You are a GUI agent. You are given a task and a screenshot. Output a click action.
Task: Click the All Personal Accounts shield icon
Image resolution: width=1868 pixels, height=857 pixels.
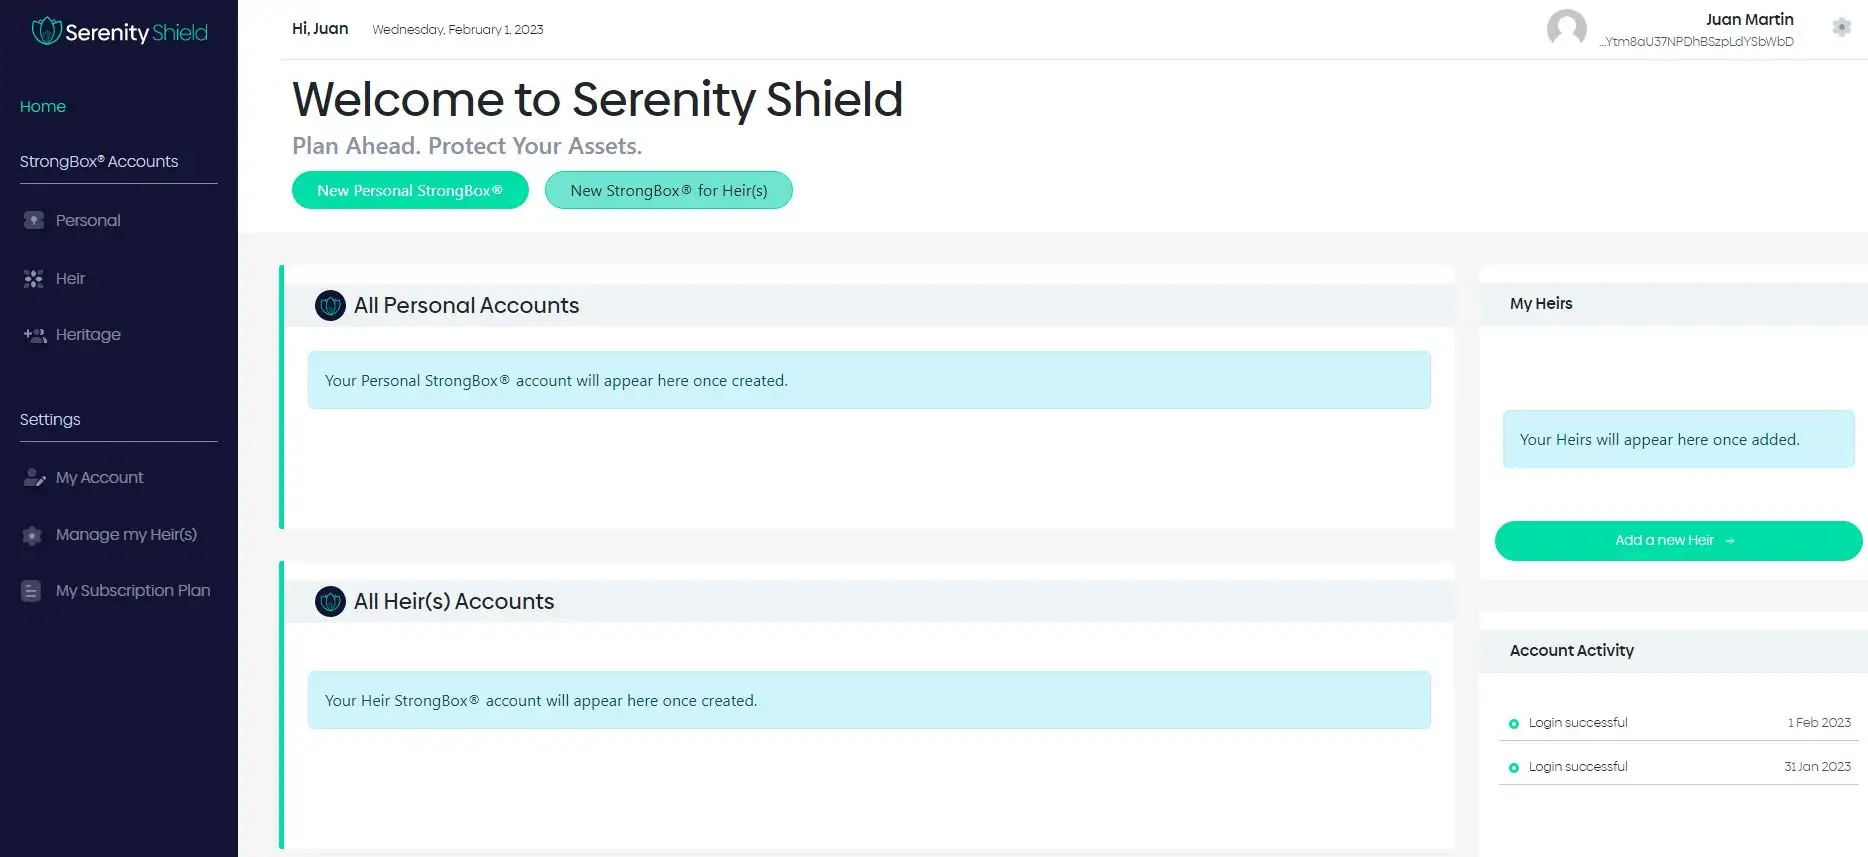330,306
